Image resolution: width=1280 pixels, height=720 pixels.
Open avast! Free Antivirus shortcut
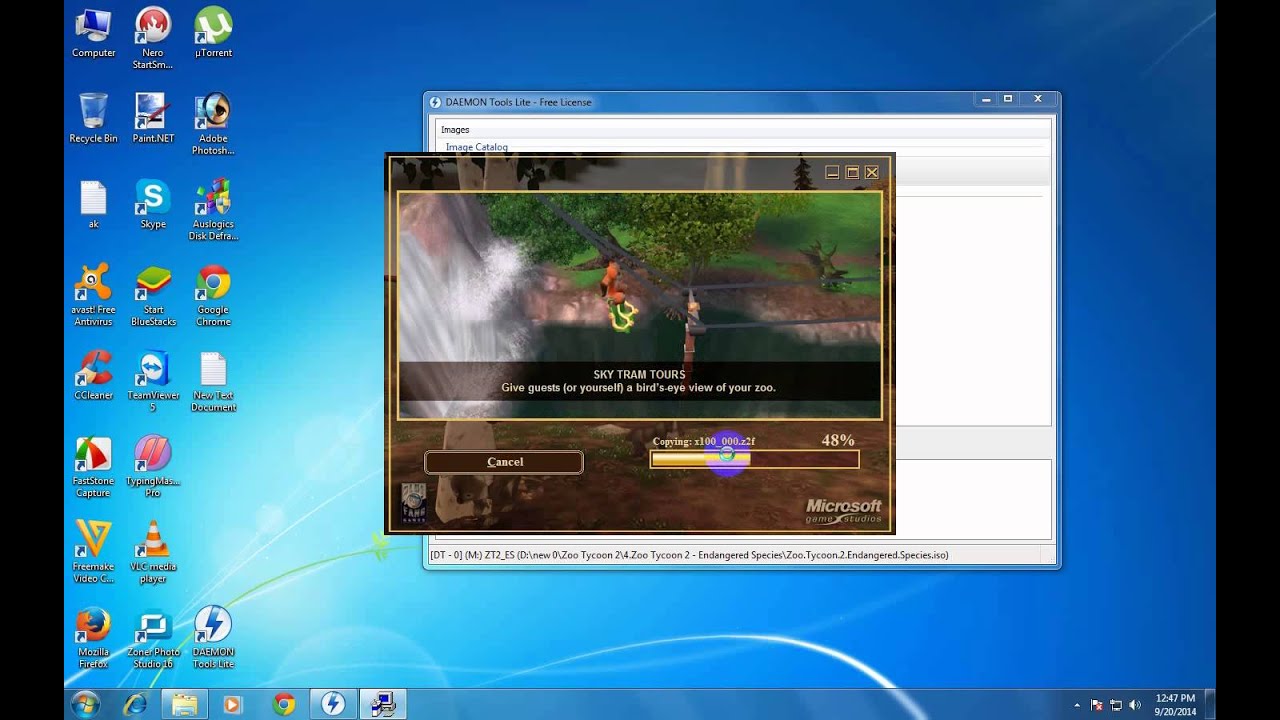[x=93, y=295]
